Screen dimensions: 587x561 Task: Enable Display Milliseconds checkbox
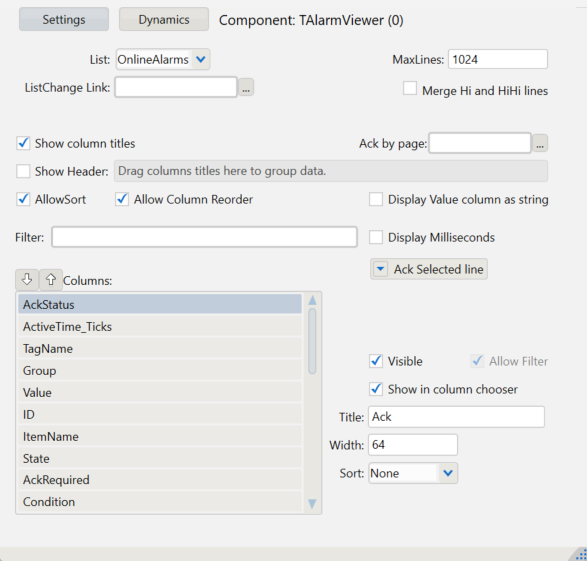(x=376, y=237)
